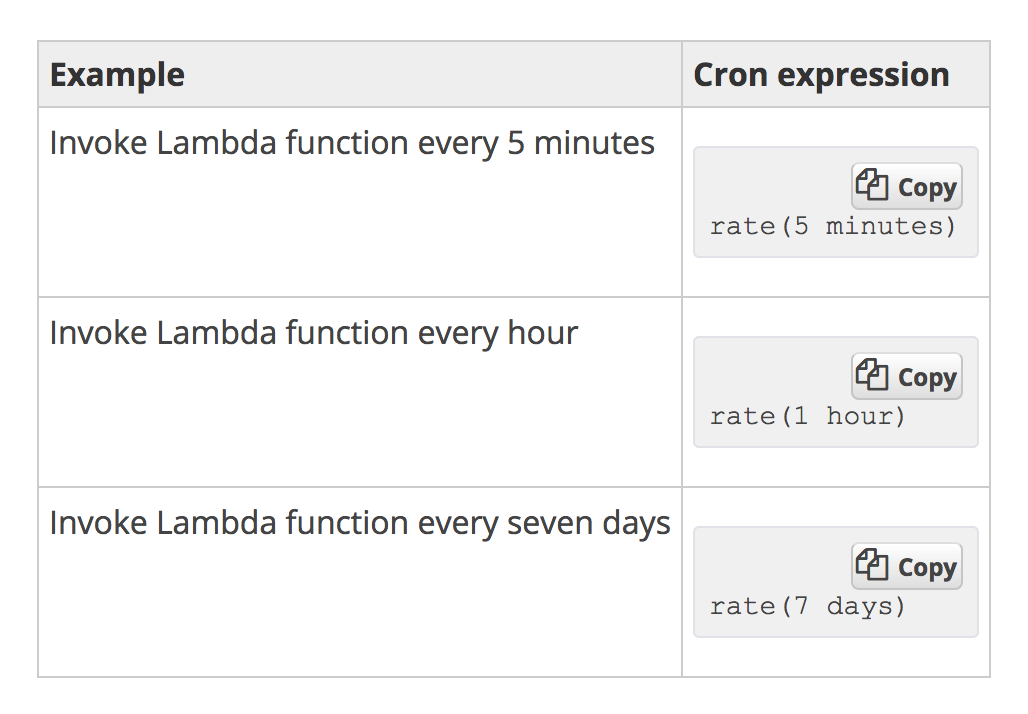Click the copy icon for rate(5 minutes)
The height and width of the screenshot is (714, 1028).
pos(872,185)
